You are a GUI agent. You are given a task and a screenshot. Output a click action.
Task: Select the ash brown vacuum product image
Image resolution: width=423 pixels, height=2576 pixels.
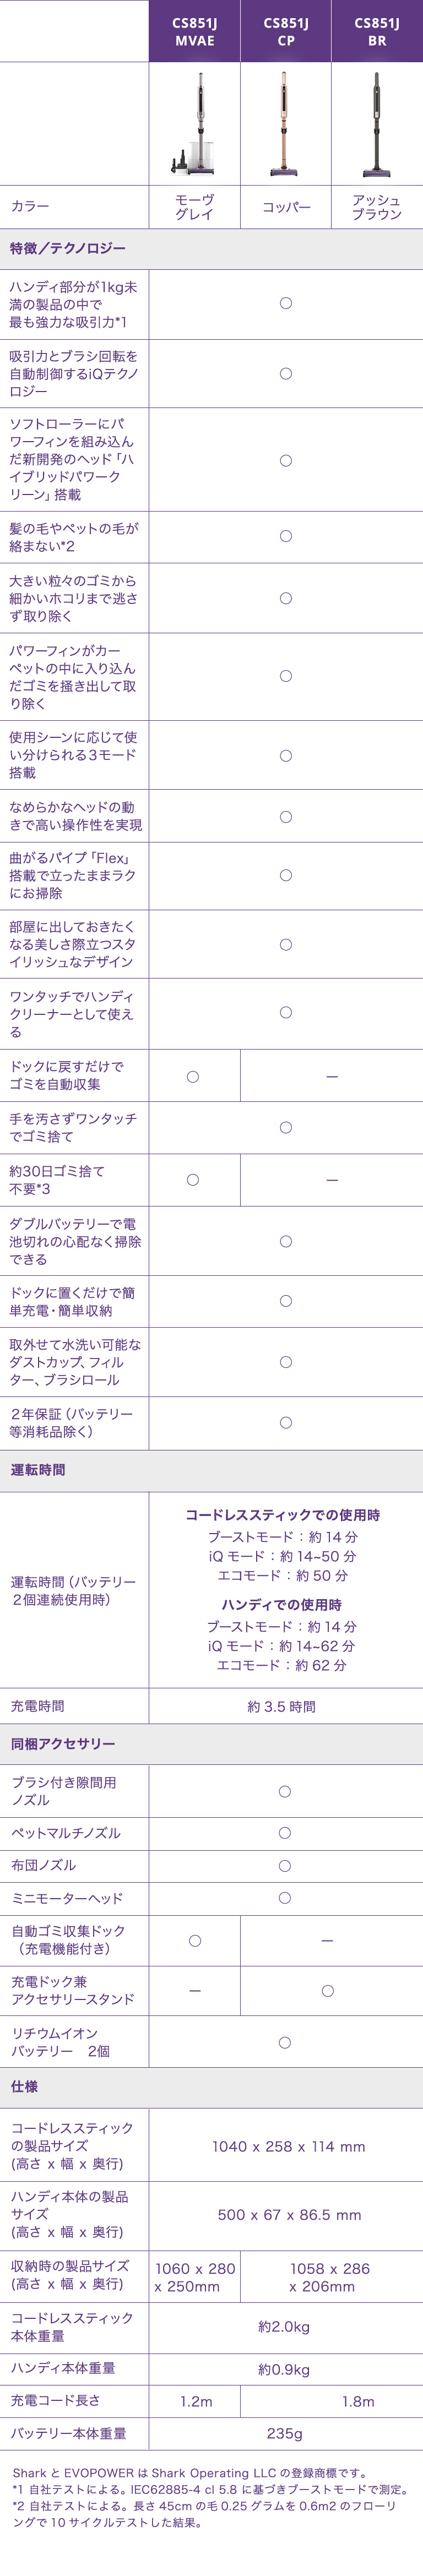point(377,124)
